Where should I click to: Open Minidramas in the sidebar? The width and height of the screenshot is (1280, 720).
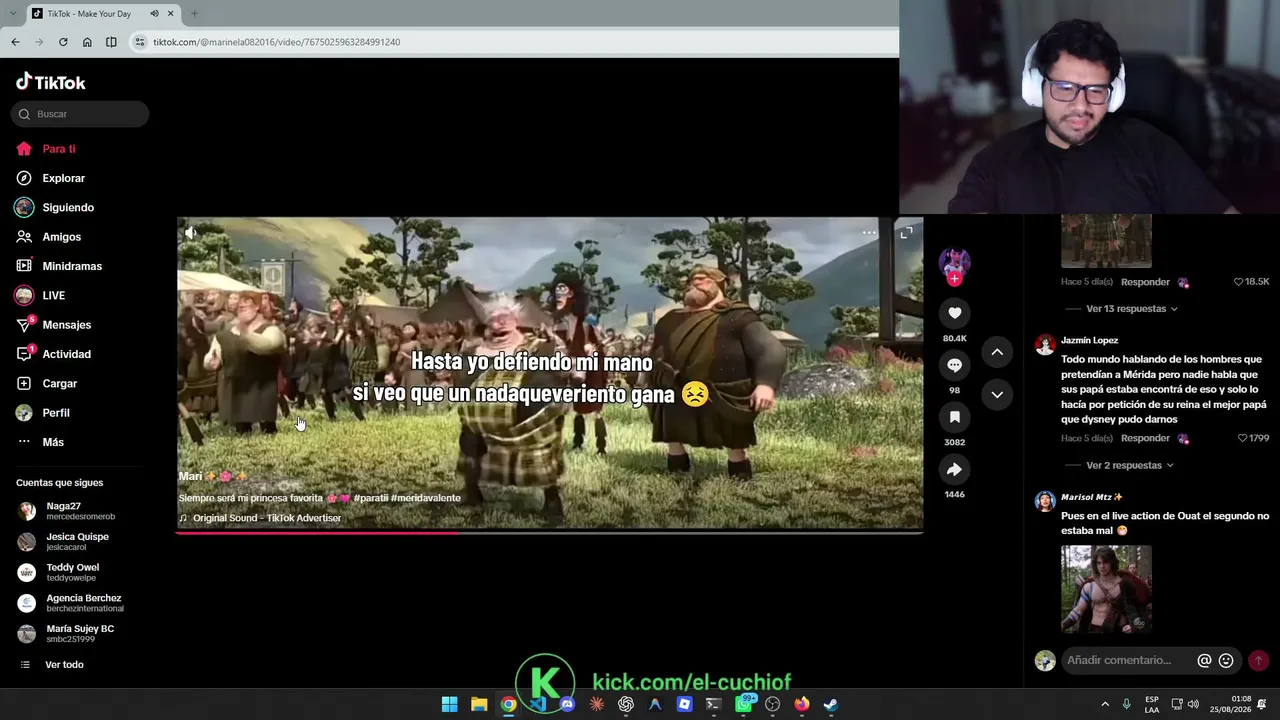pos(71,266)
